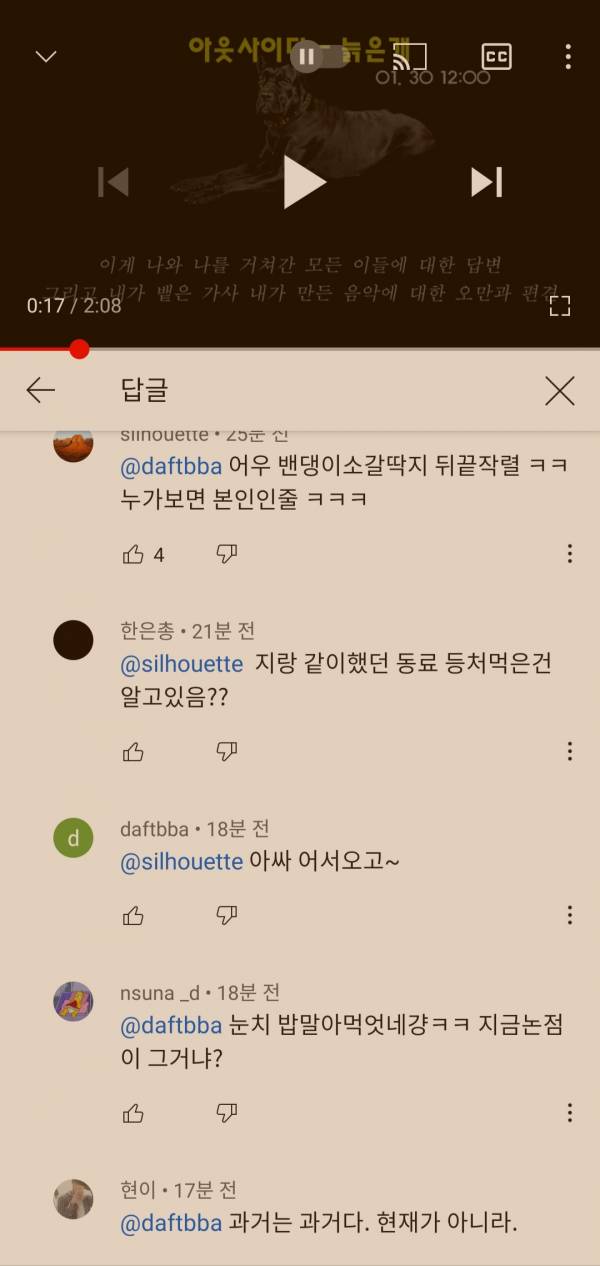Dislike the reply by 한은총

click(x=227, y=751)
